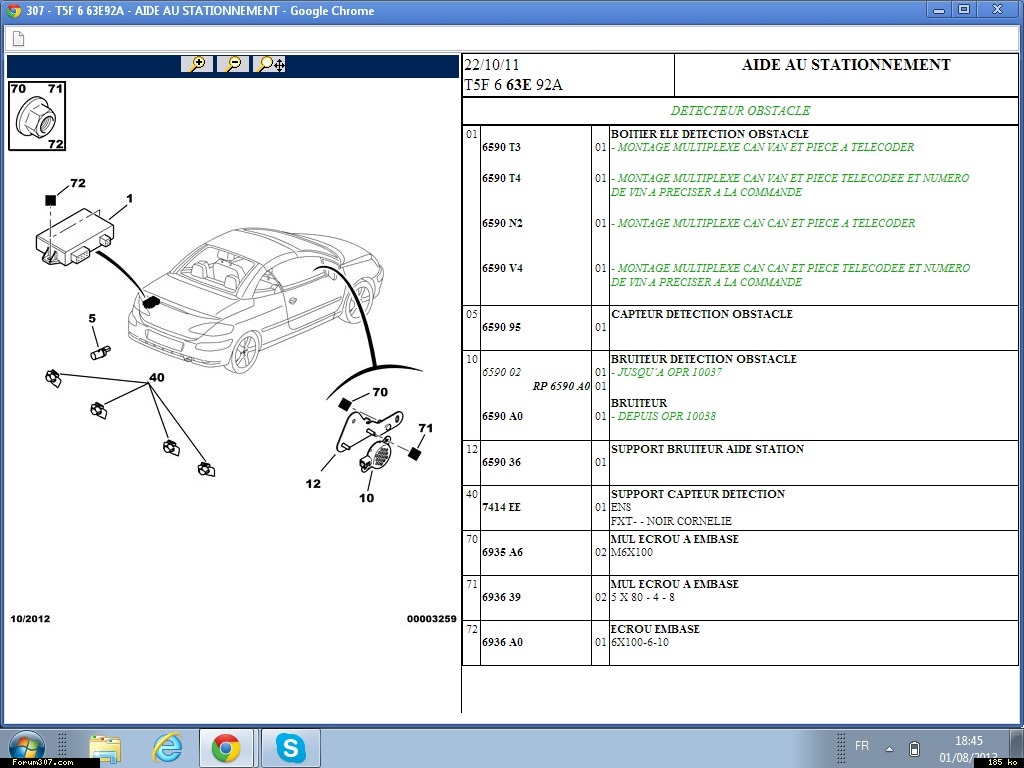Screen dimensions: 1024x768
Task: Click the nut thumbnail labeled 70 71 72
Action: (x=37, y=116)
